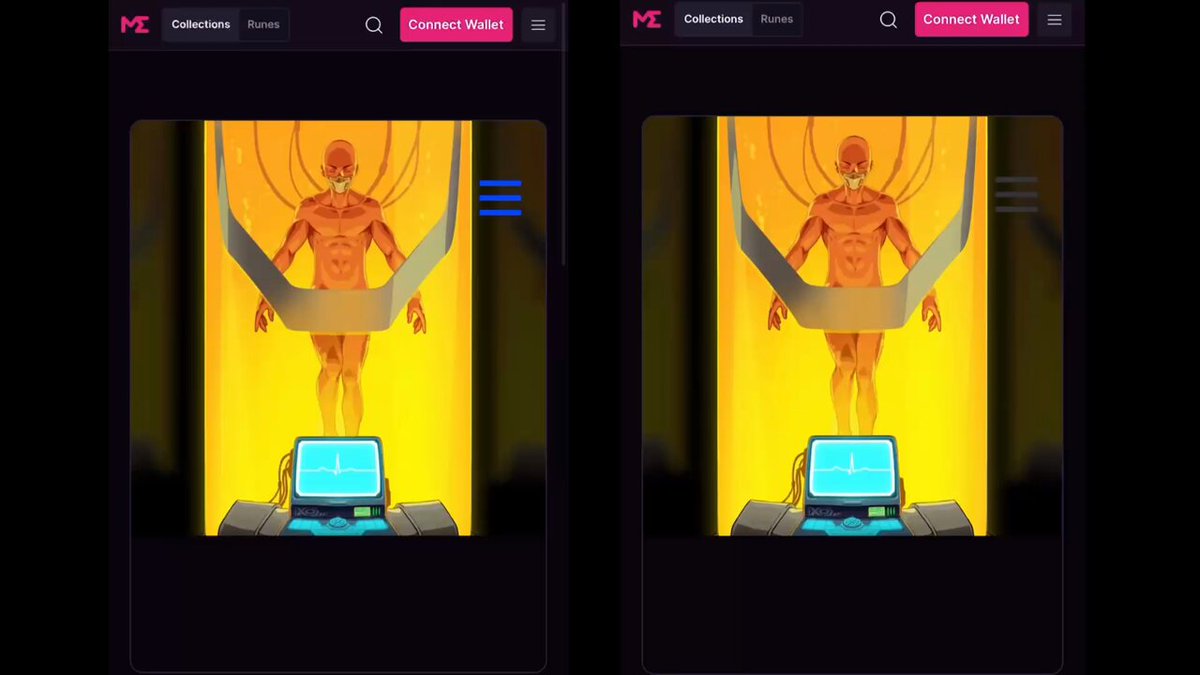Select Runes tab in left panel
This screenshot has height=675, width=1200.
(x=264, y=25)
